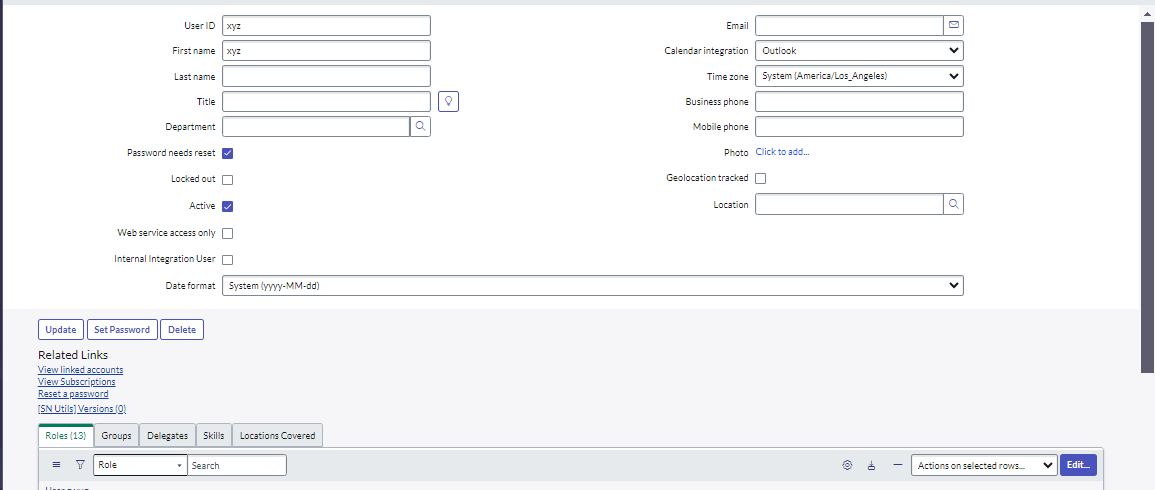The image size is (1155, 490).
Task: Open the Department lookup magnifier
Action: click(x=420, y=127)
